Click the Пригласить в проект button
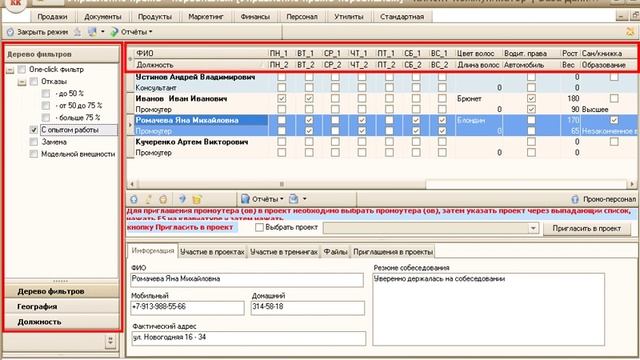The image size is (640, 360). [x=587, y=228]
